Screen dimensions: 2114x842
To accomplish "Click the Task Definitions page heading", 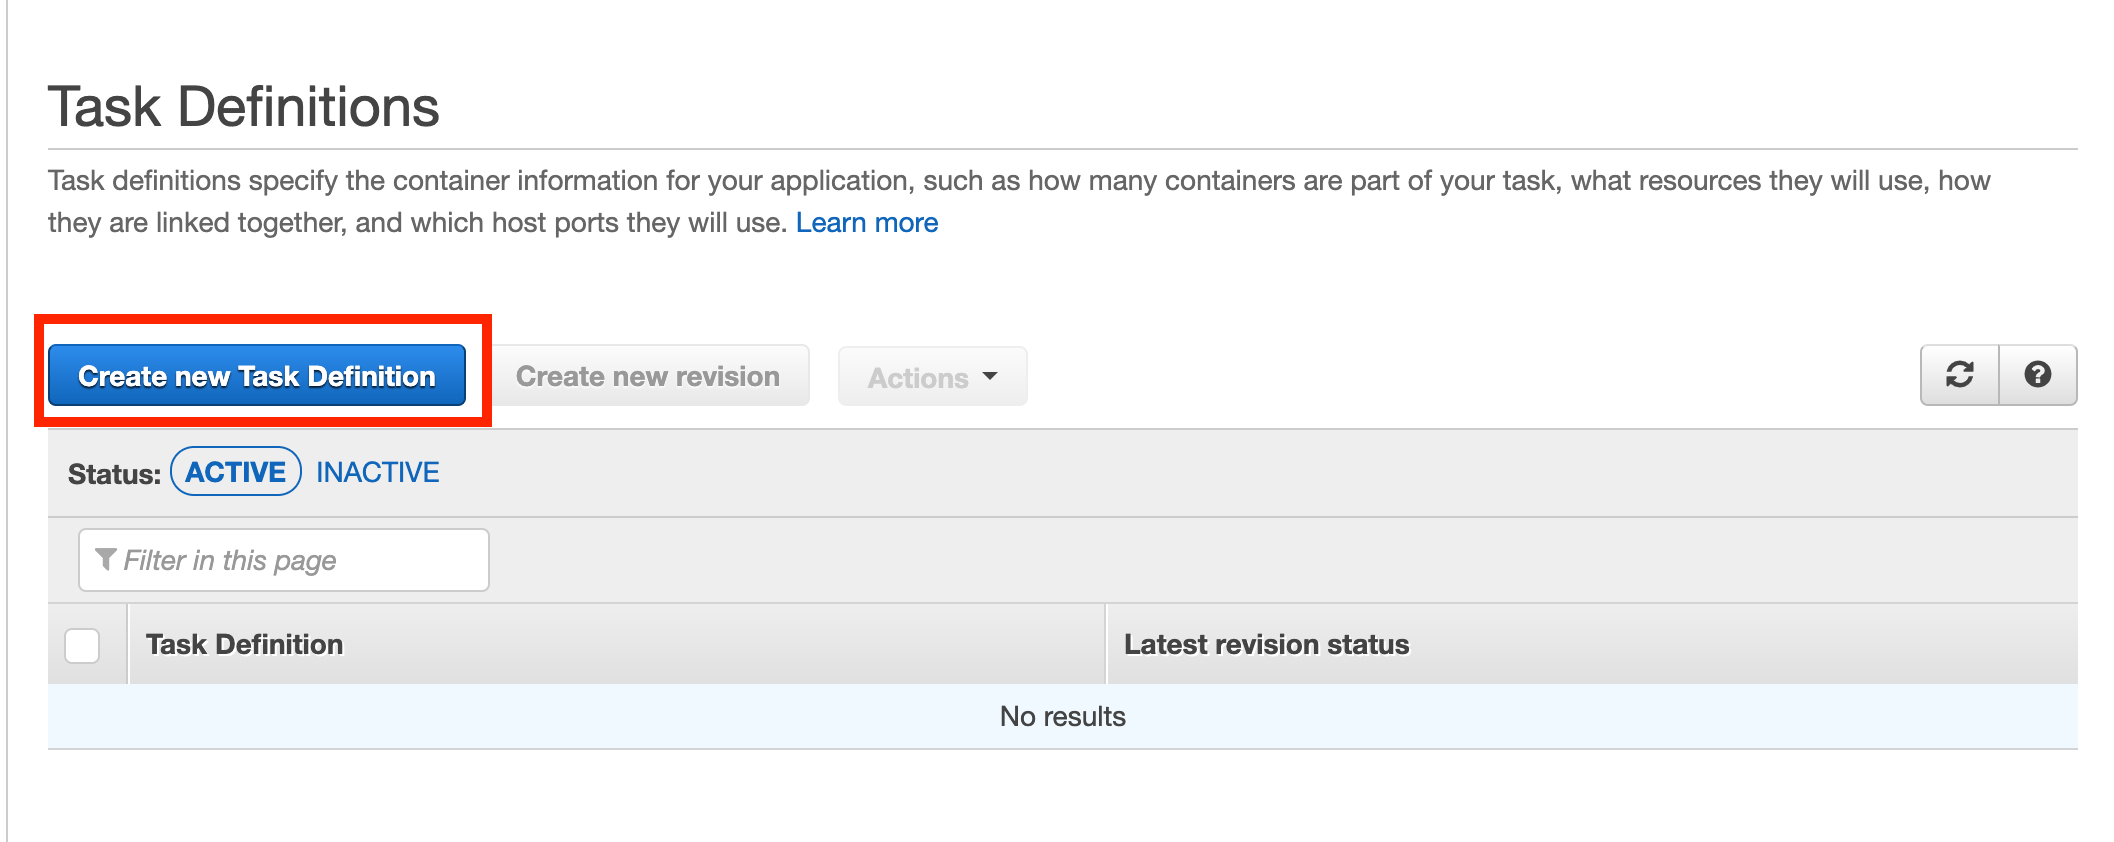I will tap(244, 107).
